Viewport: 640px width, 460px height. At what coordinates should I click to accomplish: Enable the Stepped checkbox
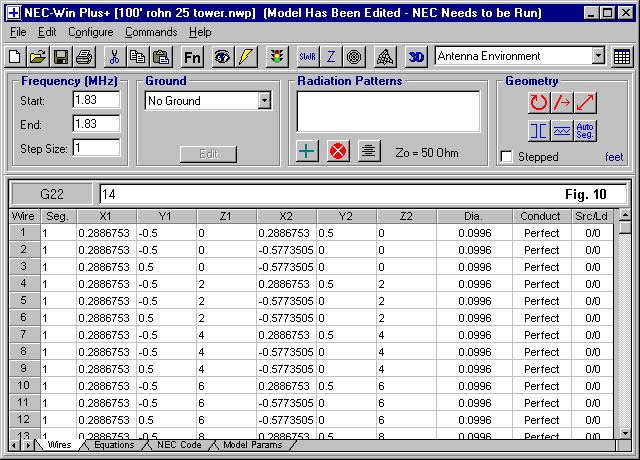[507, 157]
